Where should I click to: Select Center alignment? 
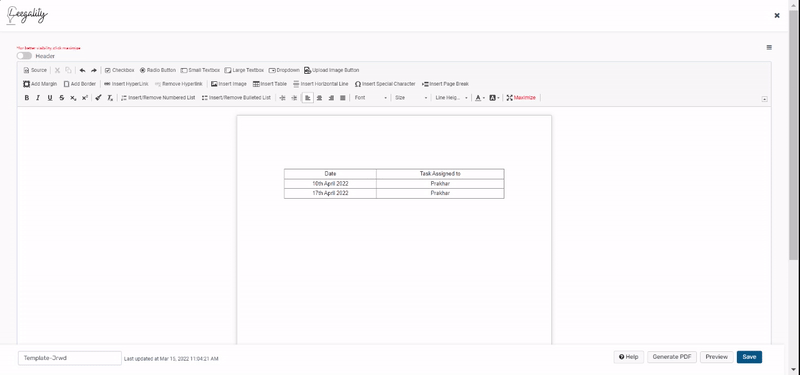319,97
